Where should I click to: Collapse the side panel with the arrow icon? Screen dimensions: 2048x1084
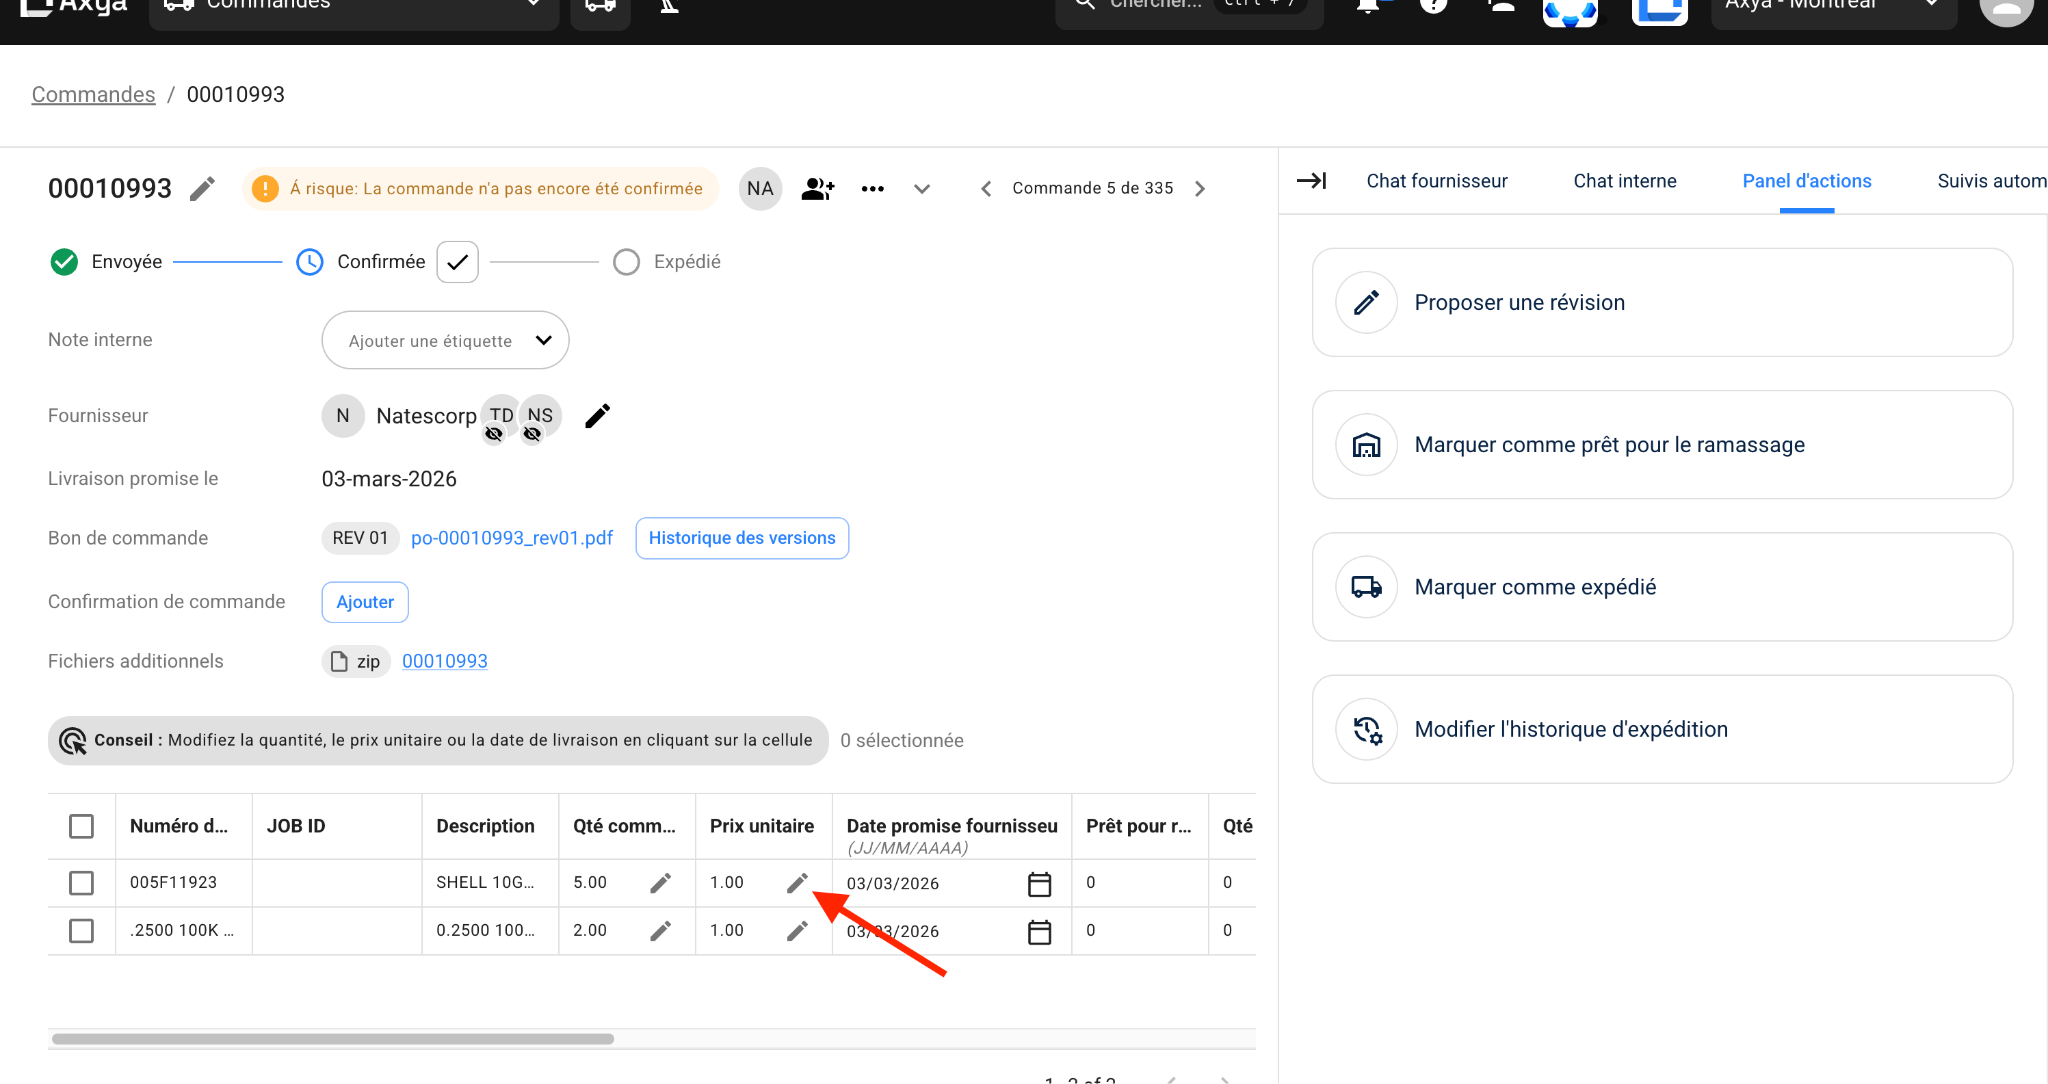(x=1312, y=182)
